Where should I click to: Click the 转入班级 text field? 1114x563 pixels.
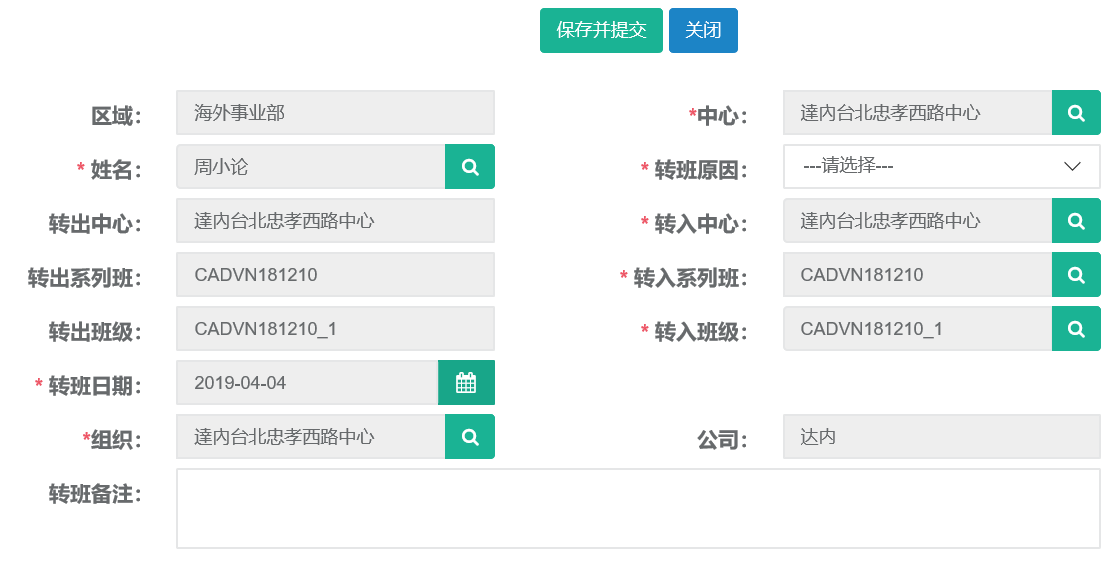pos(917,329)
